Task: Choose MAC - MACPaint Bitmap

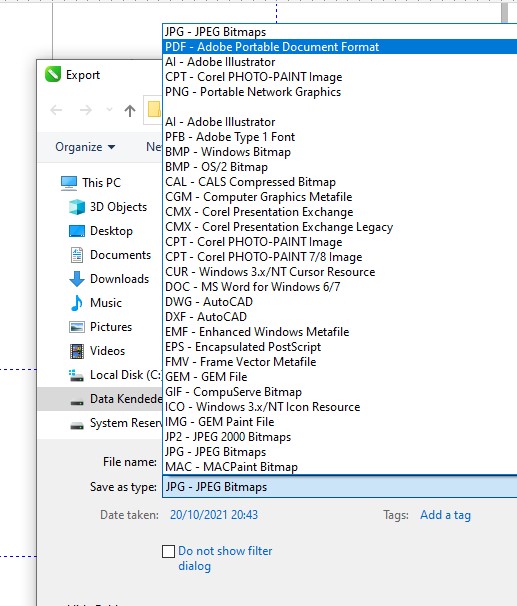Action: pyautogui.click(x=340, y=467)
